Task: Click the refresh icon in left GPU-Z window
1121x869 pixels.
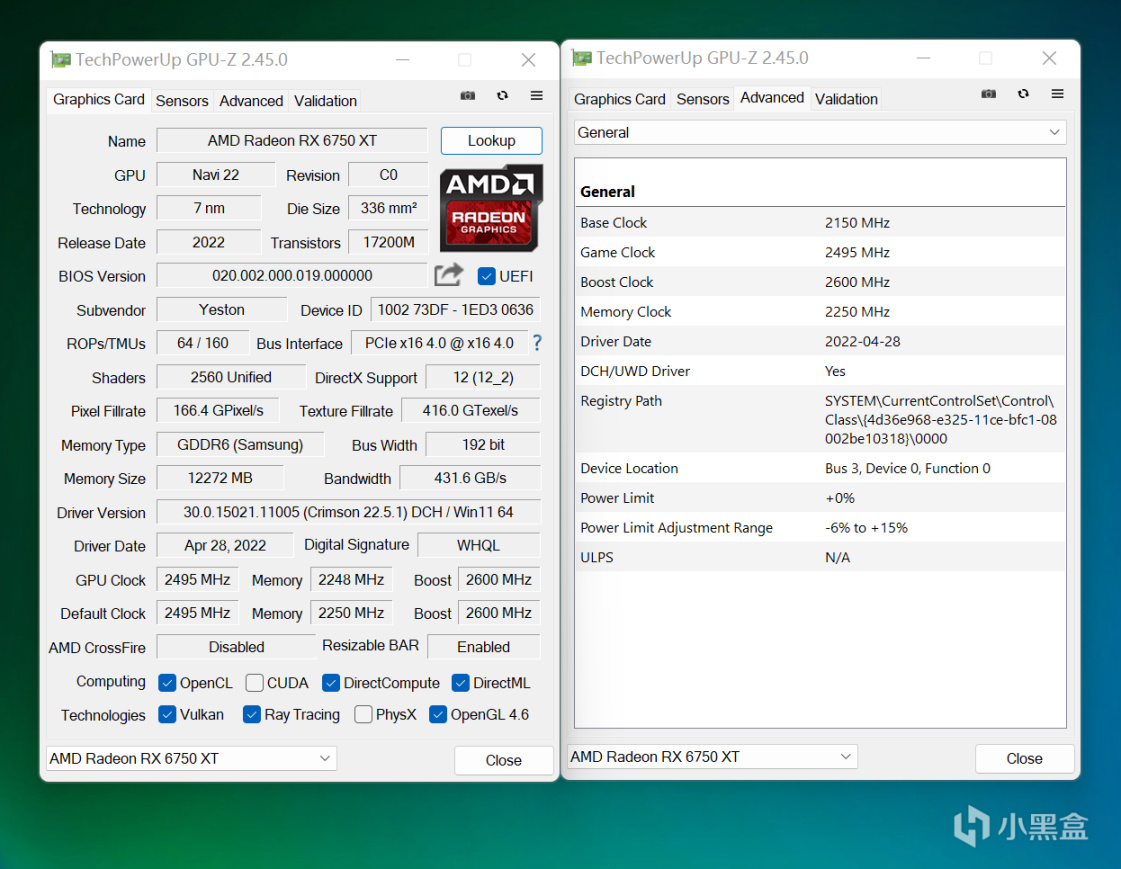Action: tap(503, 96)
